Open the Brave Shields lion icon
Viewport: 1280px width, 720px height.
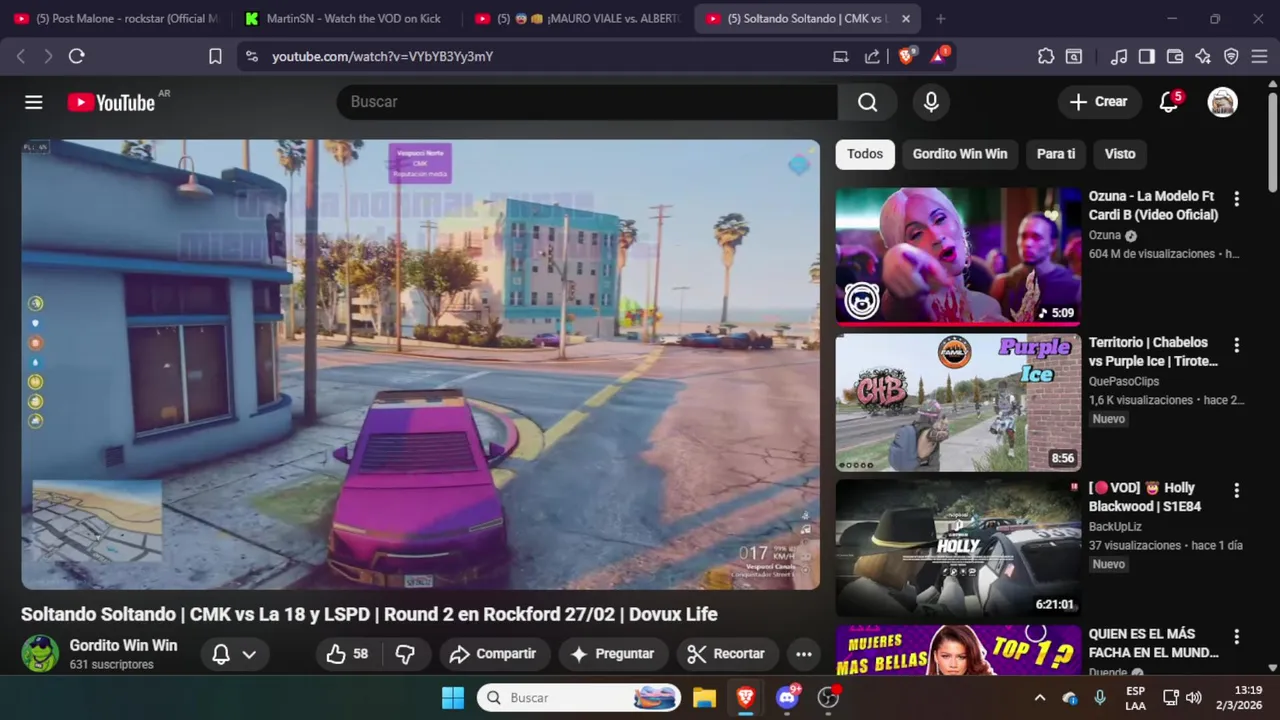coord(906,56)
